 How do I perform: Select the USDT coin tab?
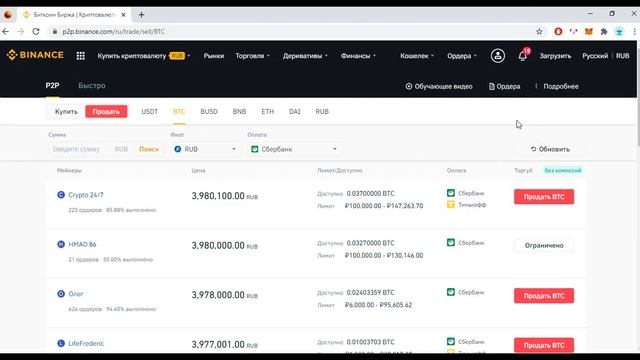click(149, 111)
